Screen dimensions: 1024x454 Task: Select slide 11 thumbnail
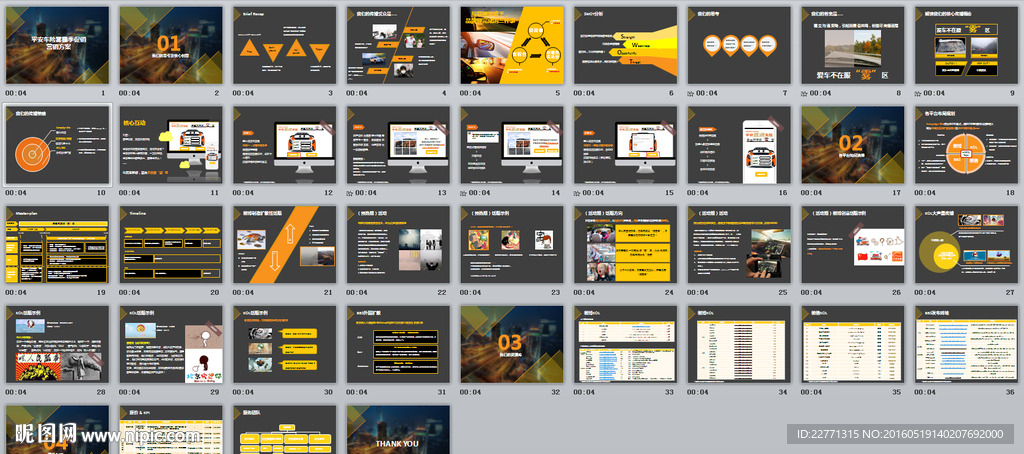171,145
